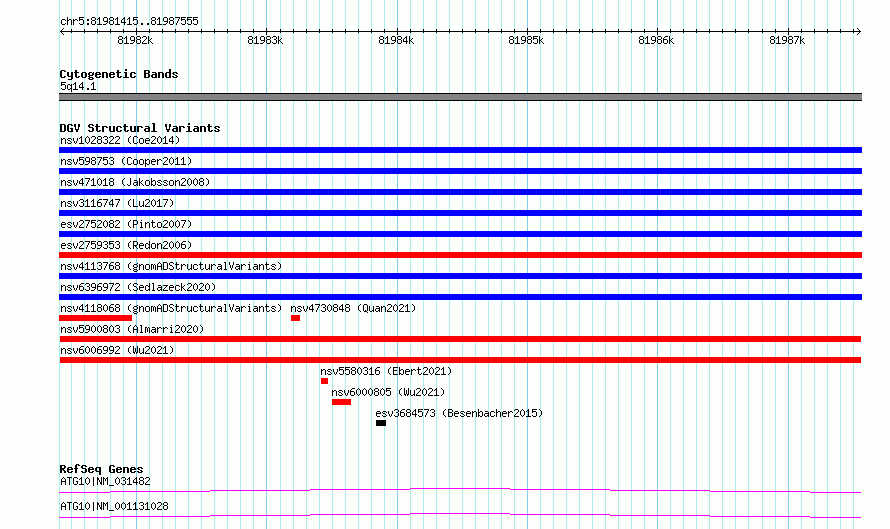This screenshot has height=529, width=890.
Task: Click the nsv1028322 (Coe2014) label
Action: pyautogui.click(x=120, y=140)
